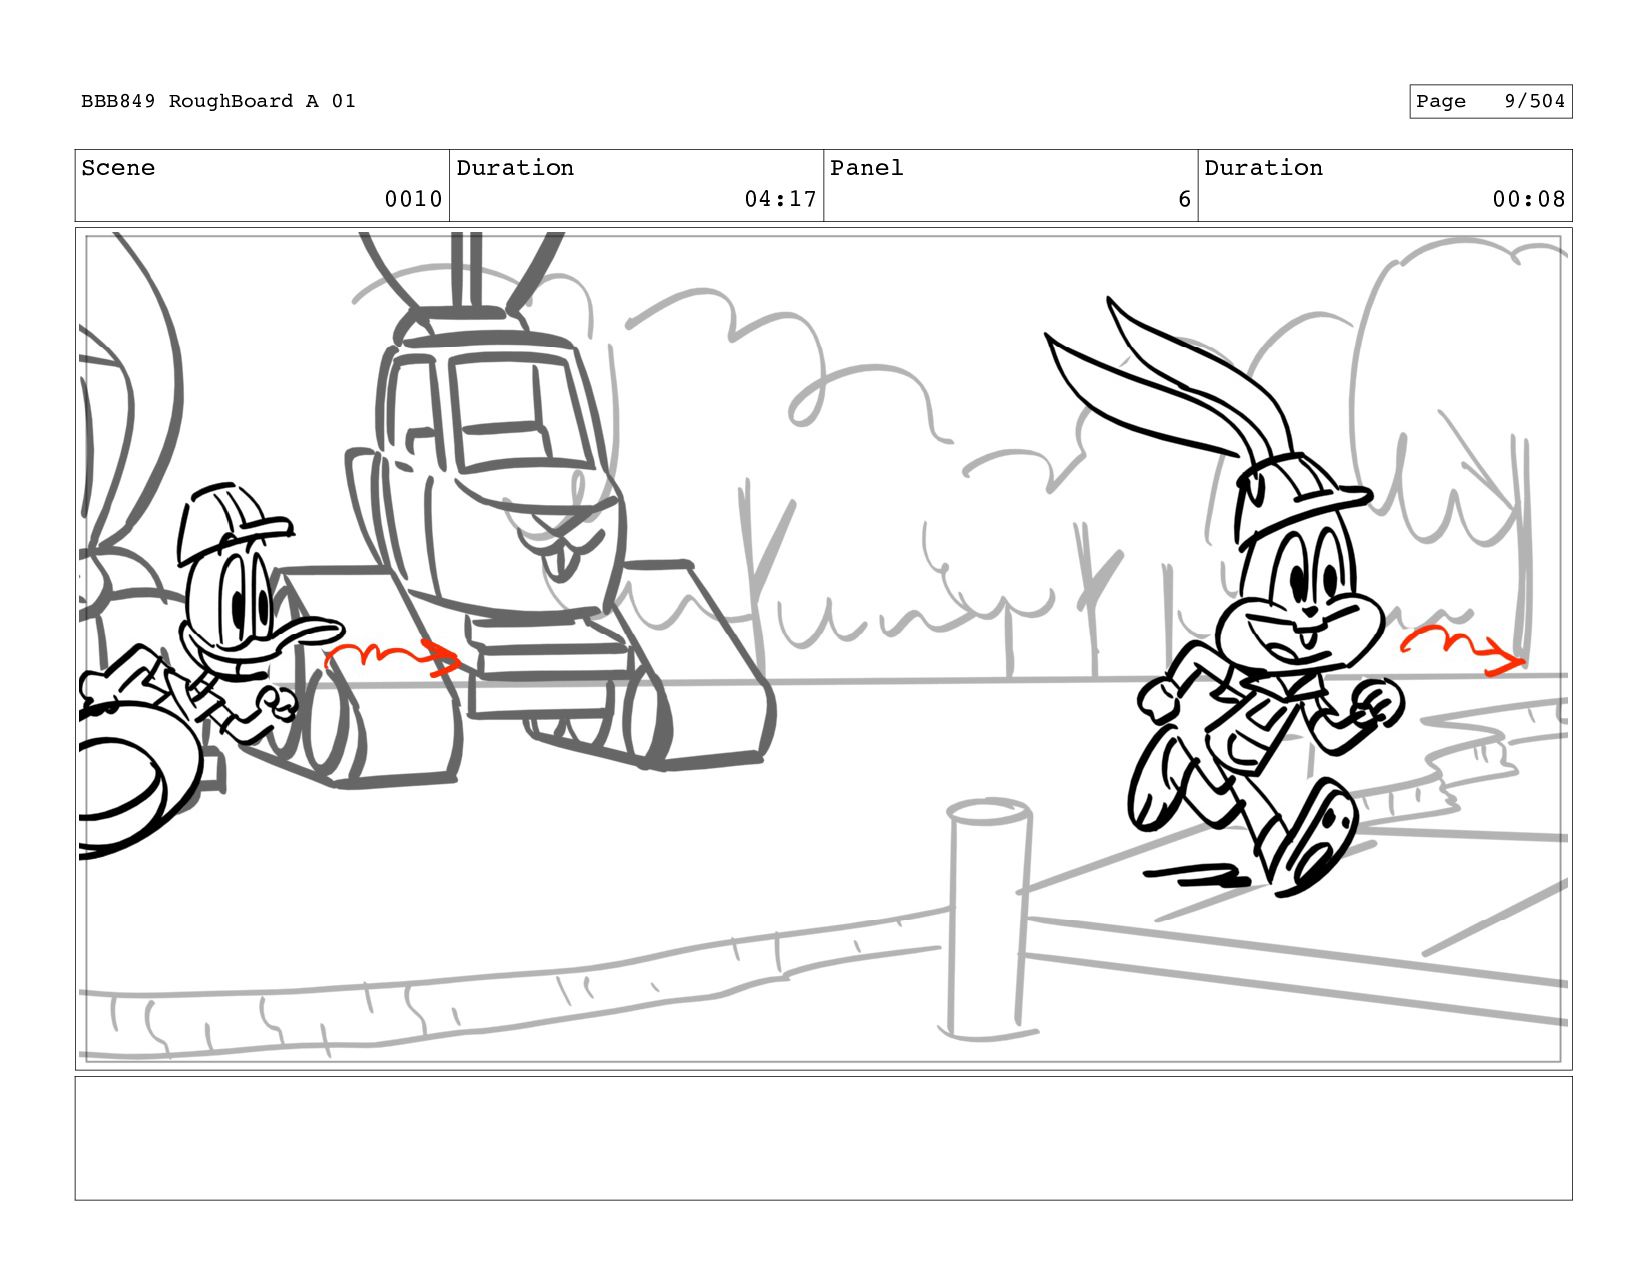Click the 'Page 9/504' page indicator box
The image size is (1650, 1275).
(x=1490, y=101)
